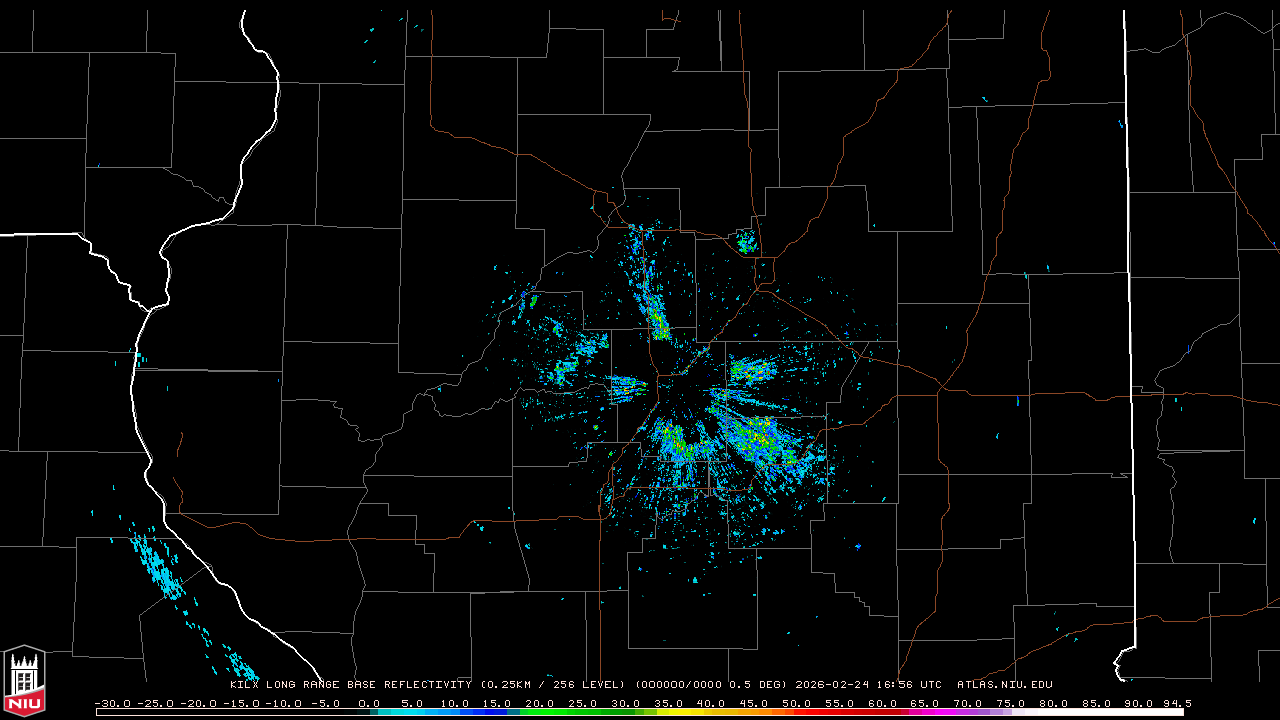Click the 65.0 dBZ scale label
This screenshot has height=720, width=1280.
click(x=924, y=704)
